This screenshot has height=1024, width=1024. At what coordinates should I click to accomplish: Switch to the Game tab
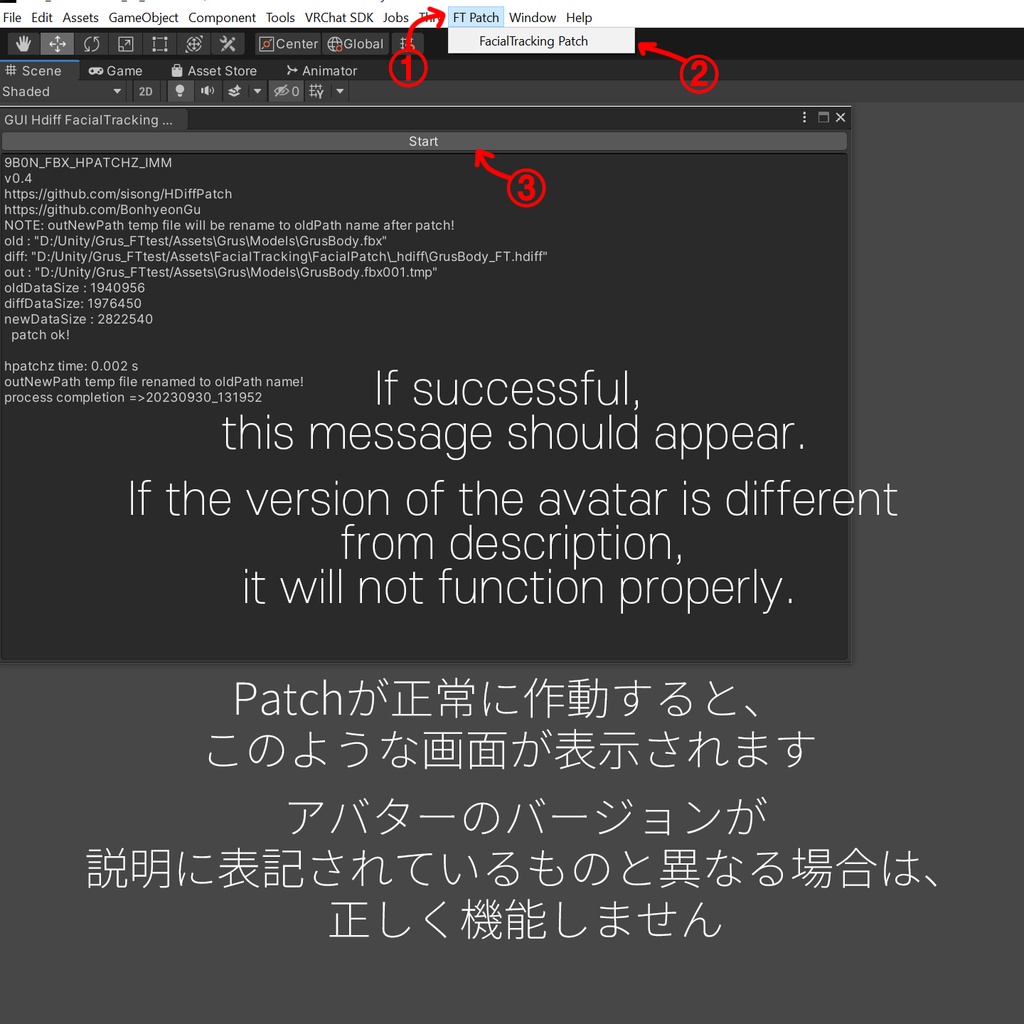coord(115,70)
